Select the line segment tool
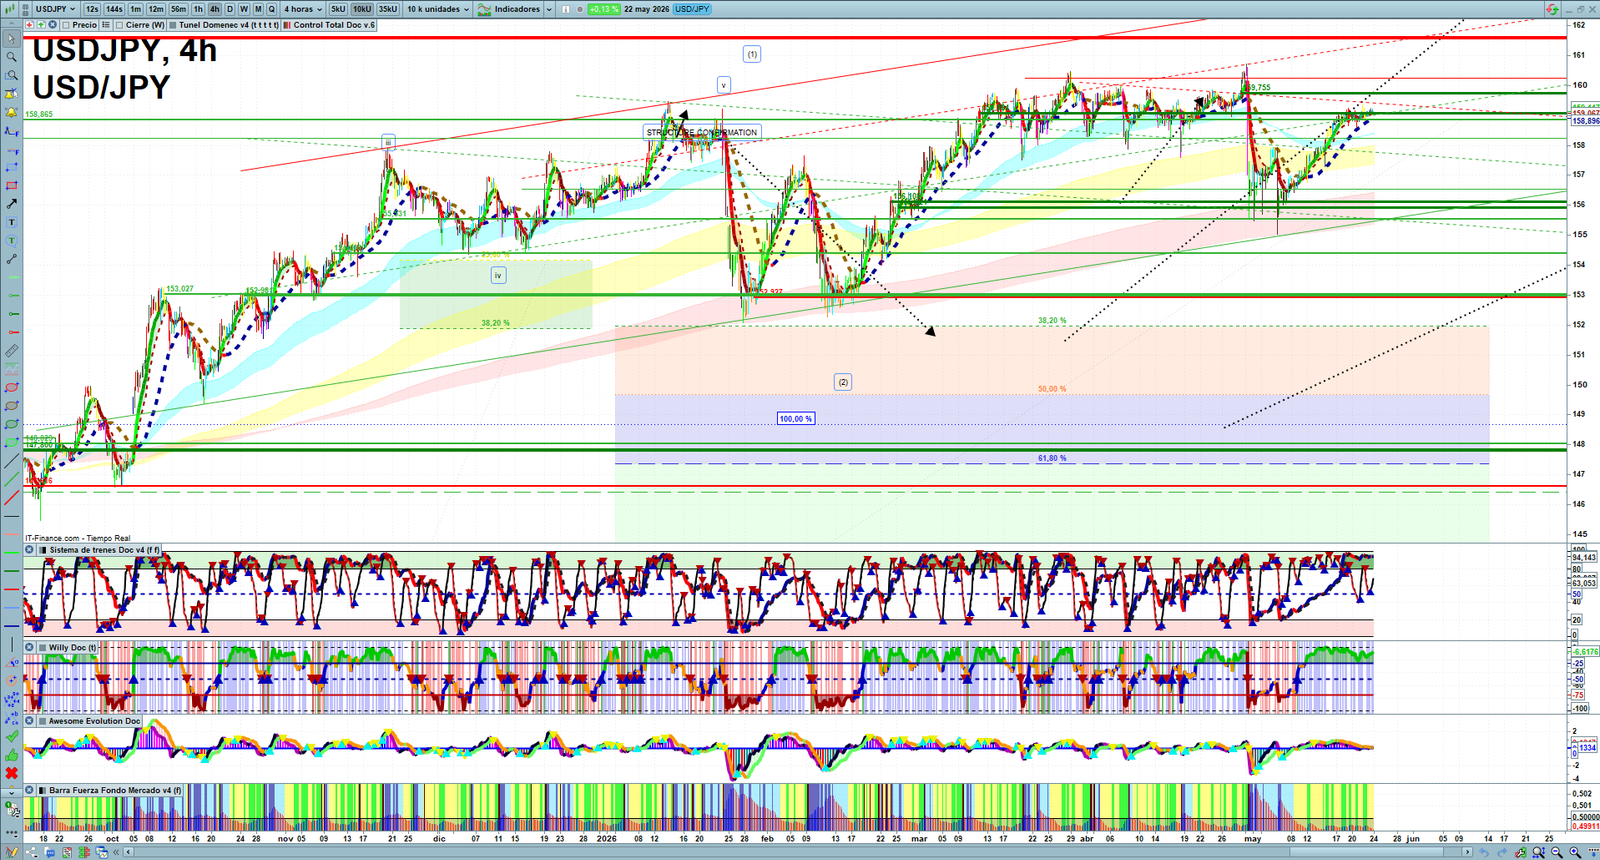 click(x=11, y=258)
